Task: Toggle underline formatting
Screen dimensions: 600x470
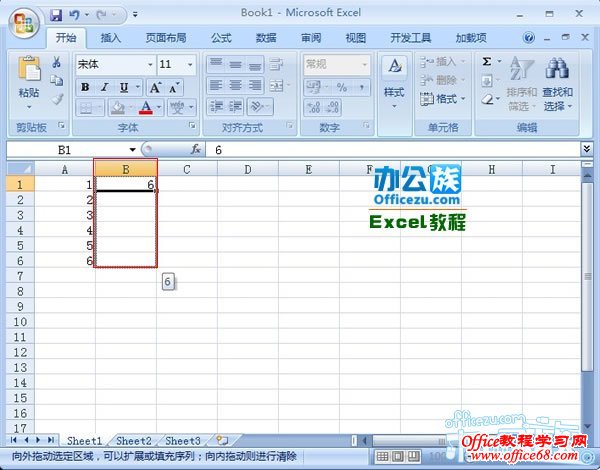Action: point(124,87)
